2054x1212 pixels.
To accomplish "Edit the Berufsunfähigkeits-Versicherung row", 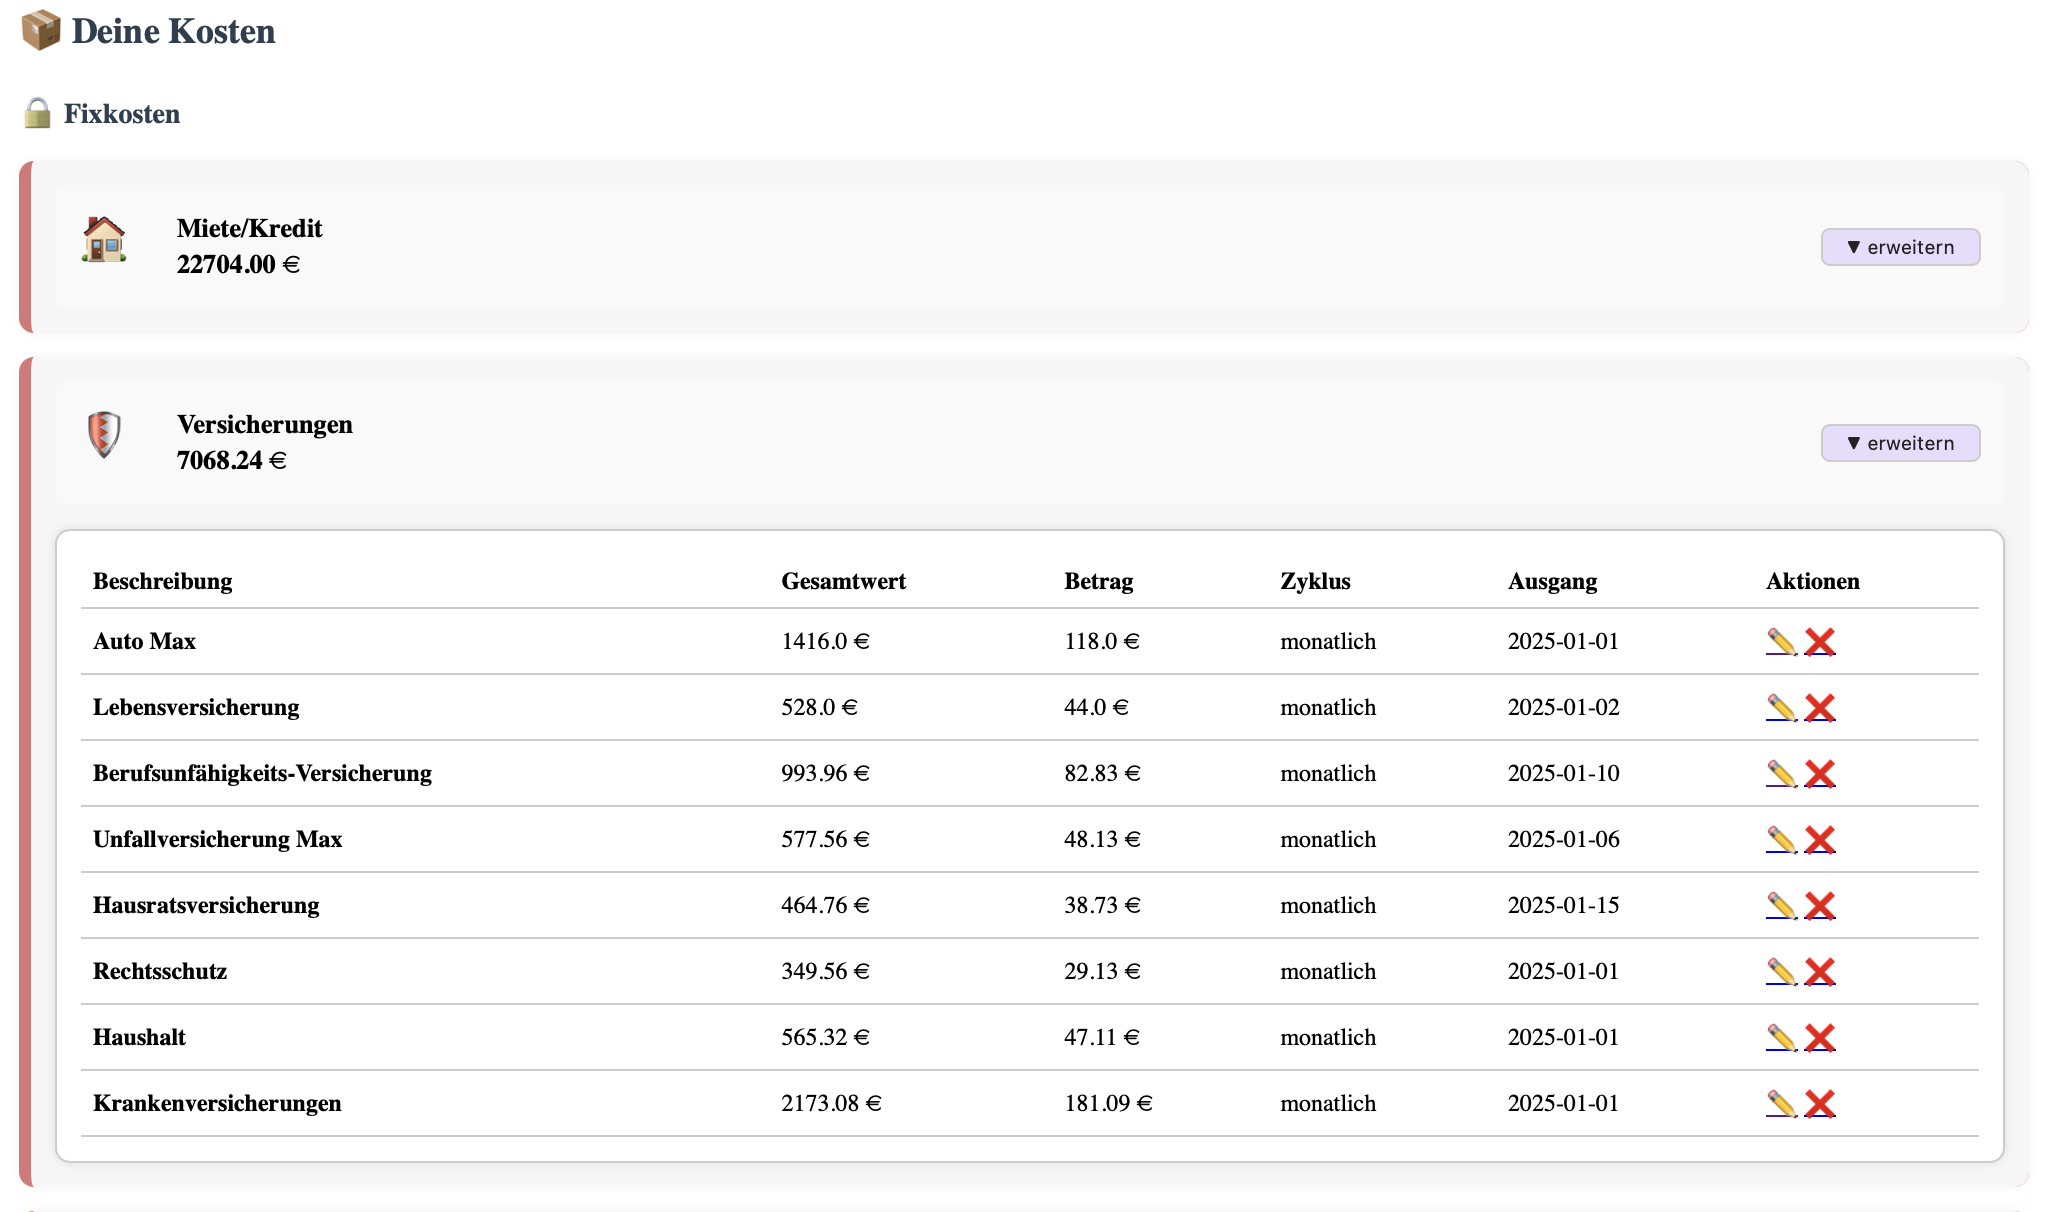I will pyautogui.click(x=1781, y=774).
